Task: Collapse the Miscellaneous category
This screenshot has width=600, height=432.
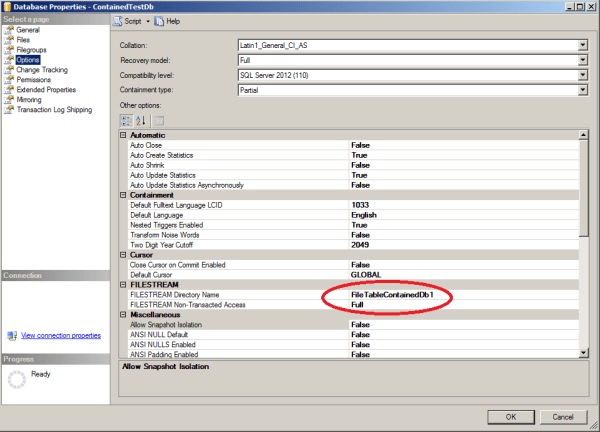Action: [x=123, y=315]
